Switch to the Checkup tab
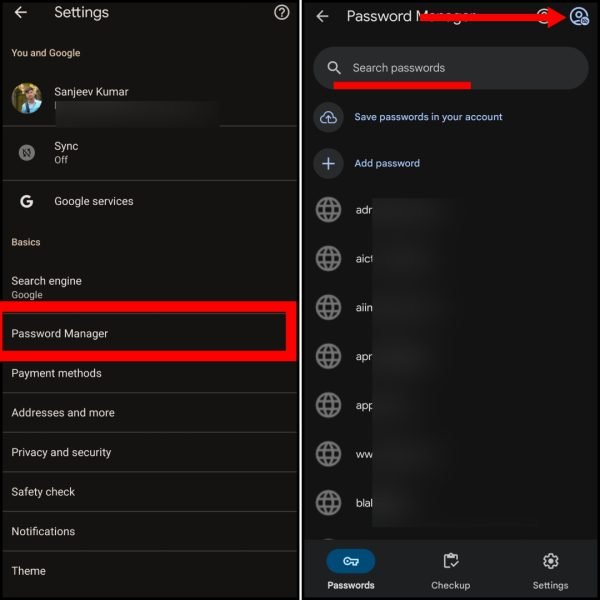Image resolution: width=600 pixels, height=600 pixels. [451, 571]
